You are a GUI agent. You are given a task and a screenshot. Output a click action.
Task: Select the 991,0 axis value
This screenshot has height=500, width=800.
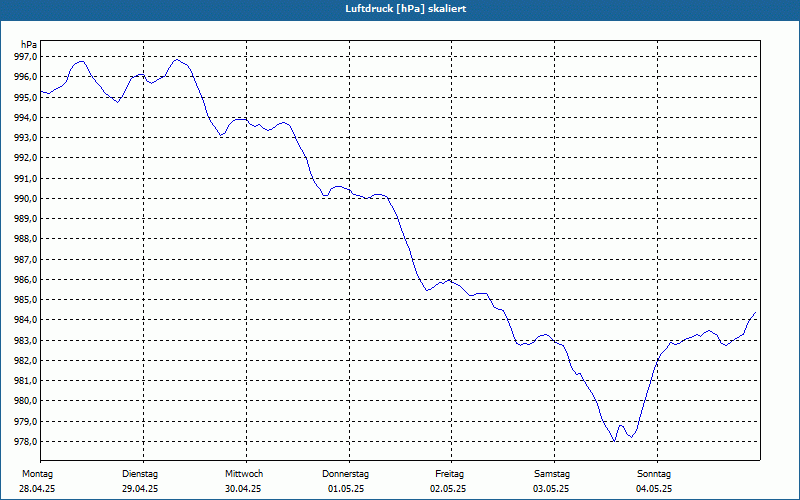tap(26, 179)
